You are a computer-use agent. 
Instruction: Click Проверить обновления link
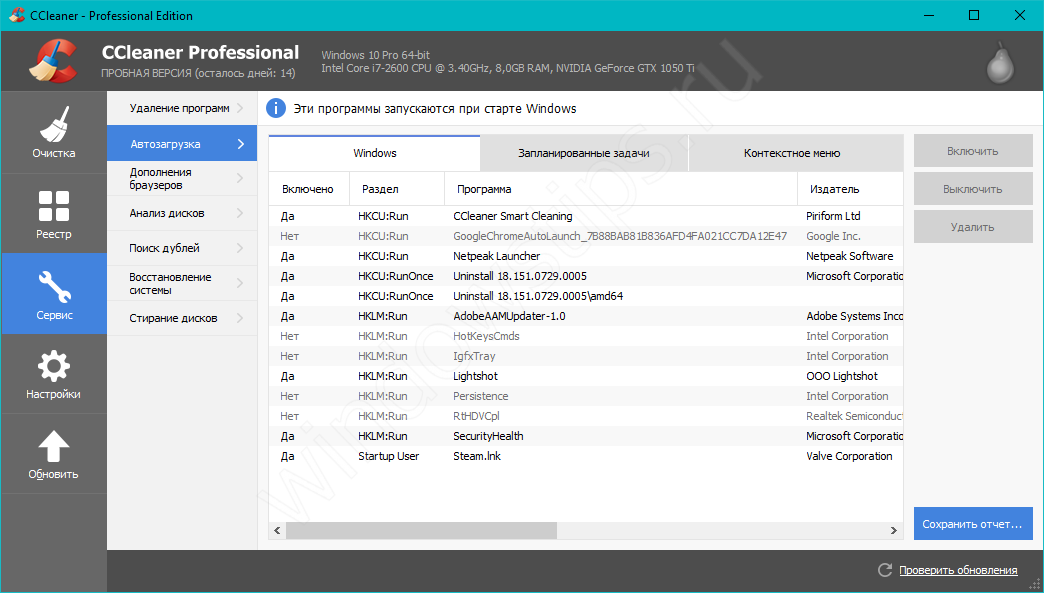(958, 570)
